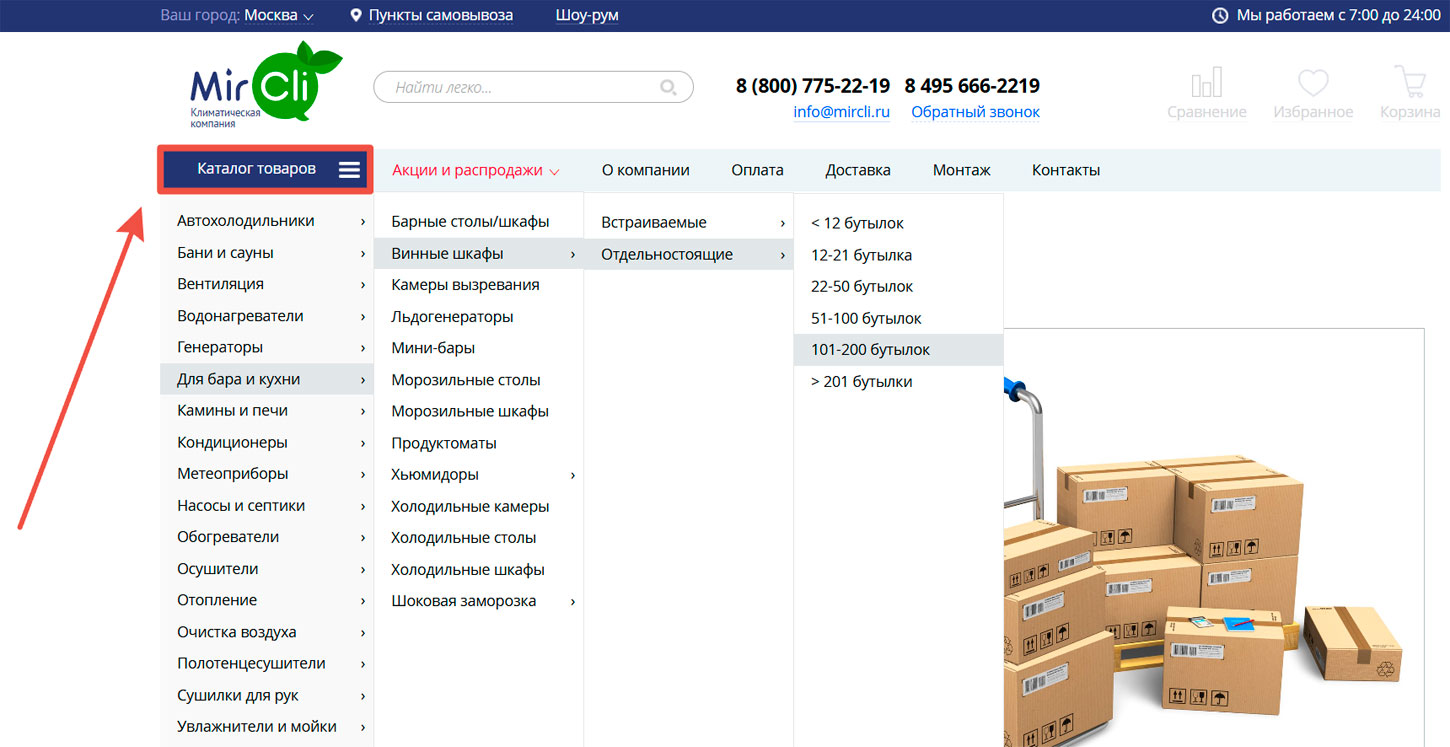Request Обратный звонок callback
Viewport: 1450px width, 747px height.
coord(975,112)
